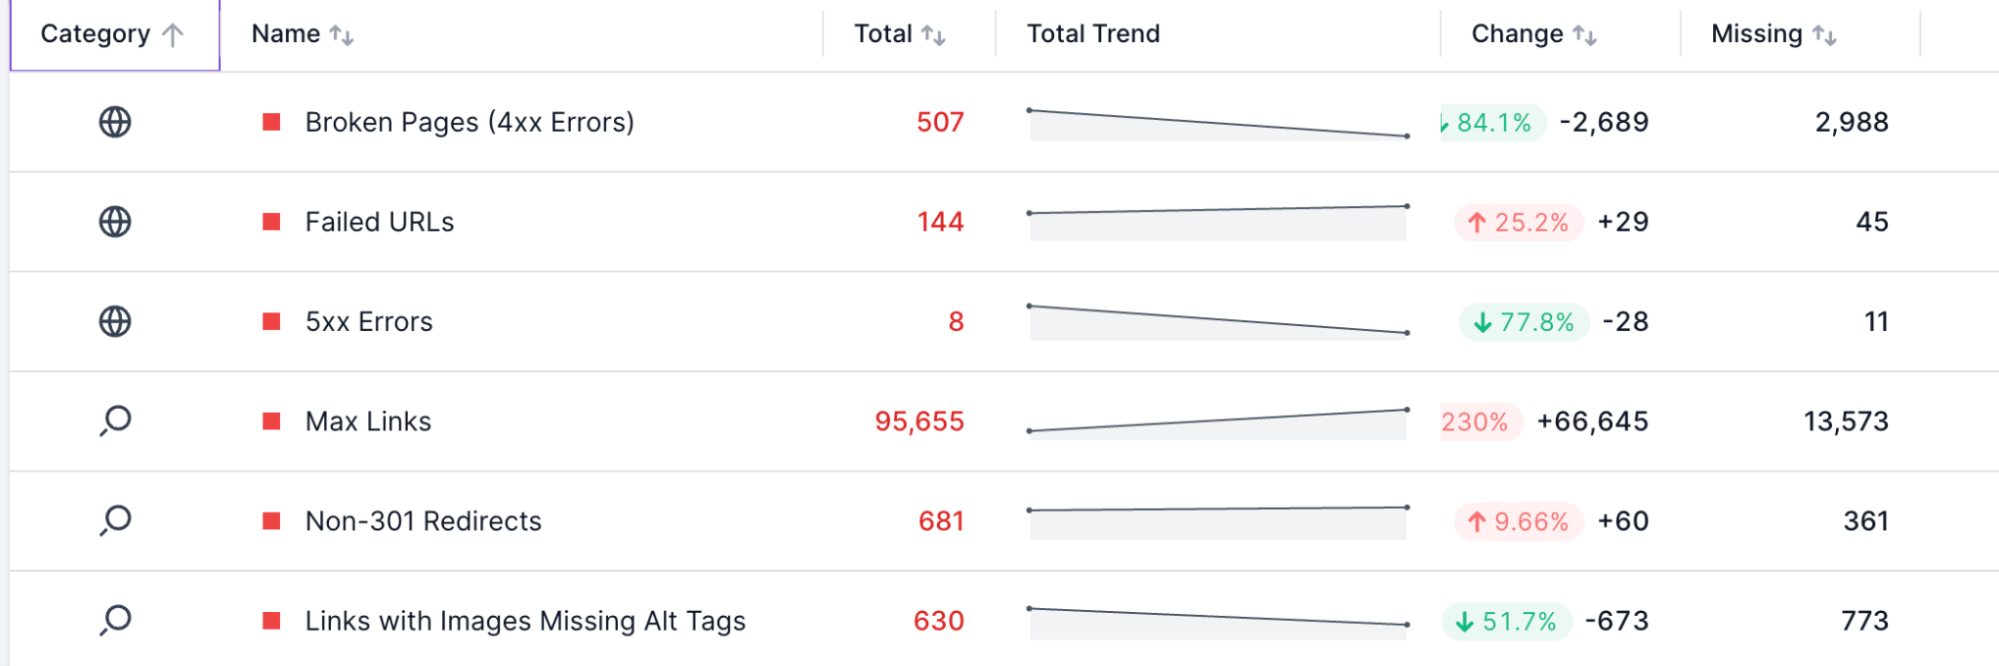Click red severity square beside Max Links
Image resolution: width=1999 pixels, height=666 pixels.
271,421
